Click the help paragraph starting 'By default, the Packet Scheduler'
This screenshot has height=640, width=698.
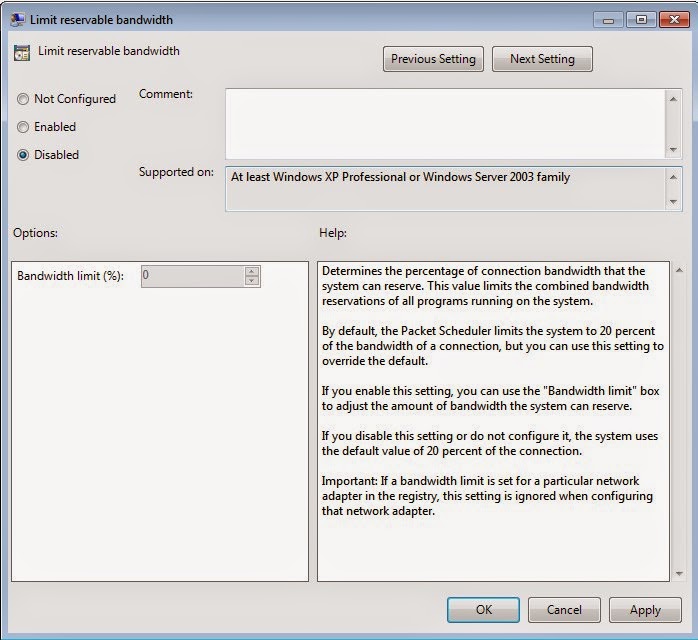point(493,346)
